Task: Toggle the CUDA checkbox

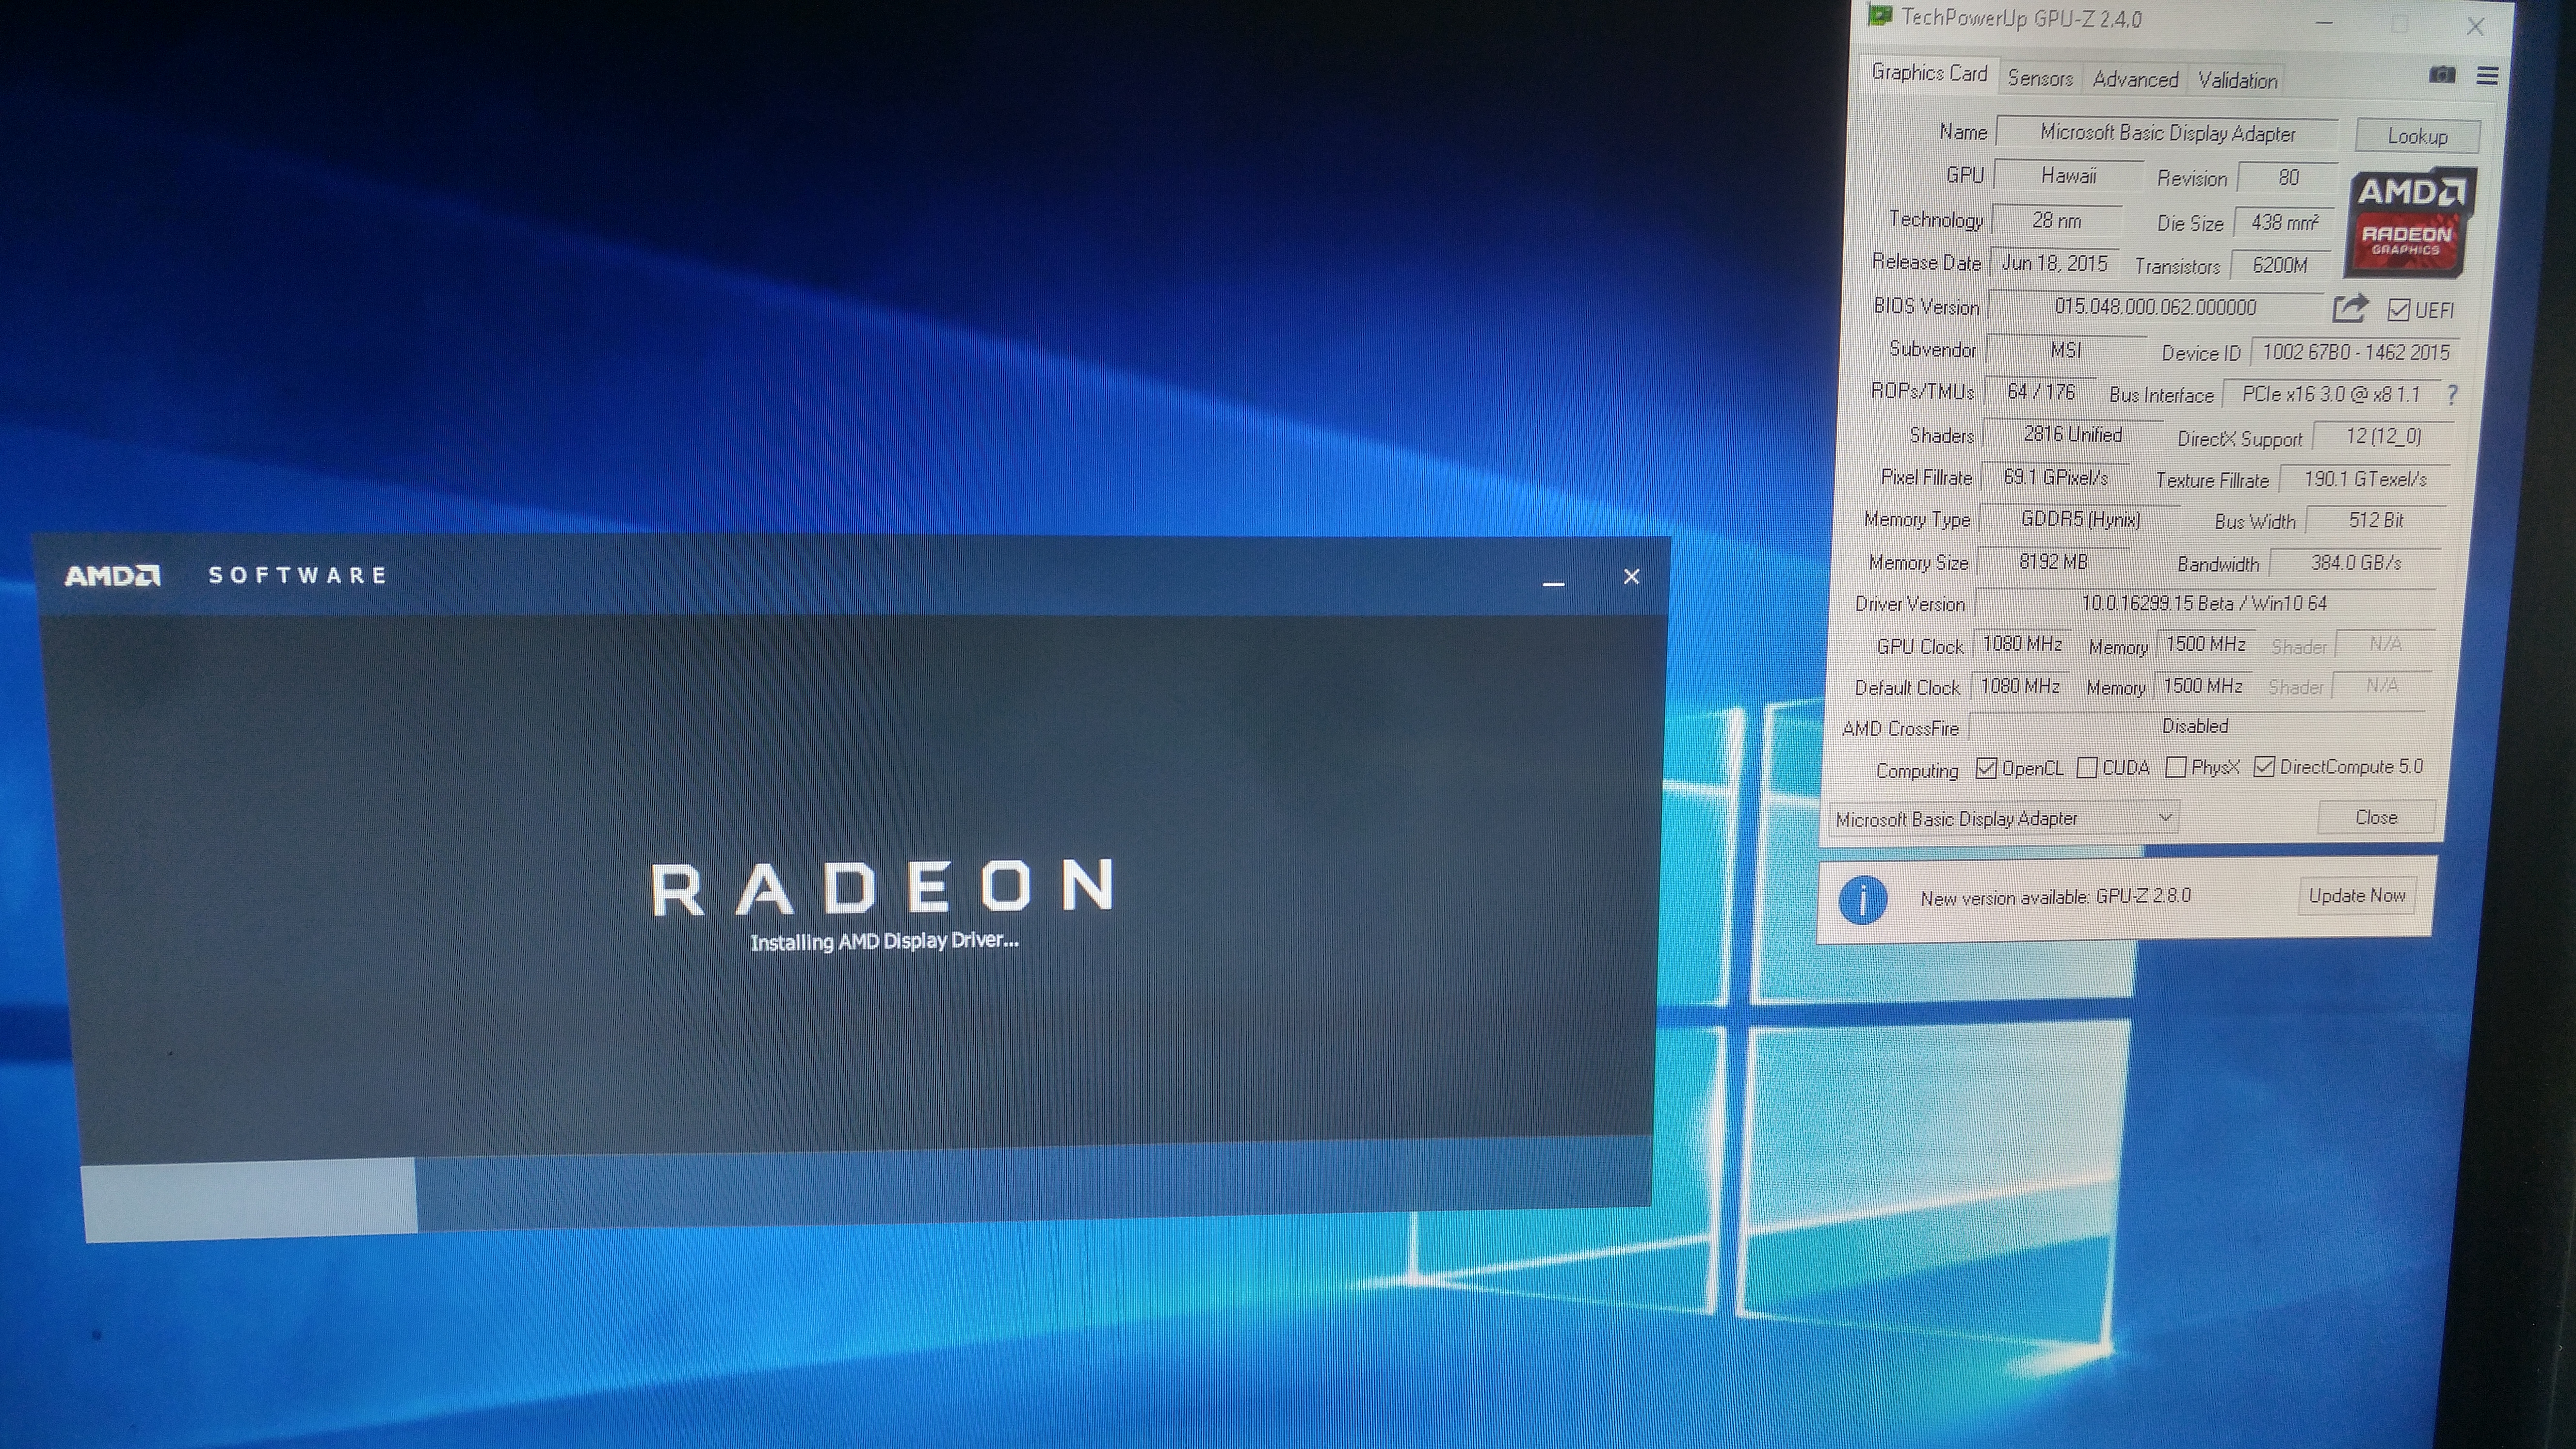Action: pos(2086,768)
